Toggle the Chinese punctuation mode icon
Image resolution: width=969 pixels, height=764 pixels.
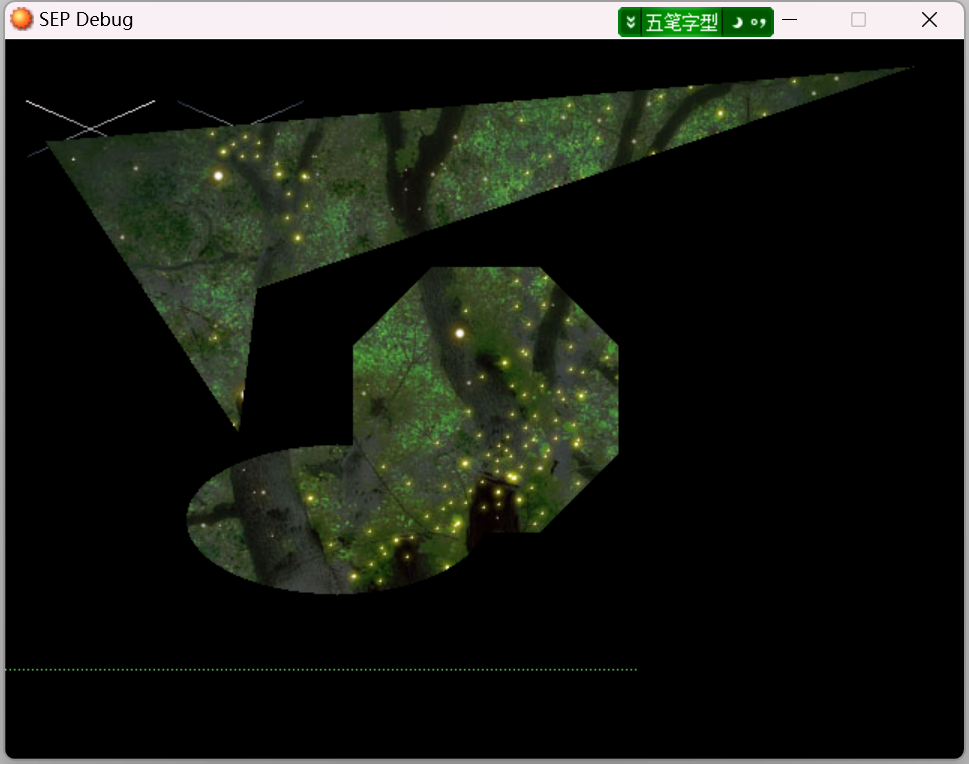pos(758,23)
